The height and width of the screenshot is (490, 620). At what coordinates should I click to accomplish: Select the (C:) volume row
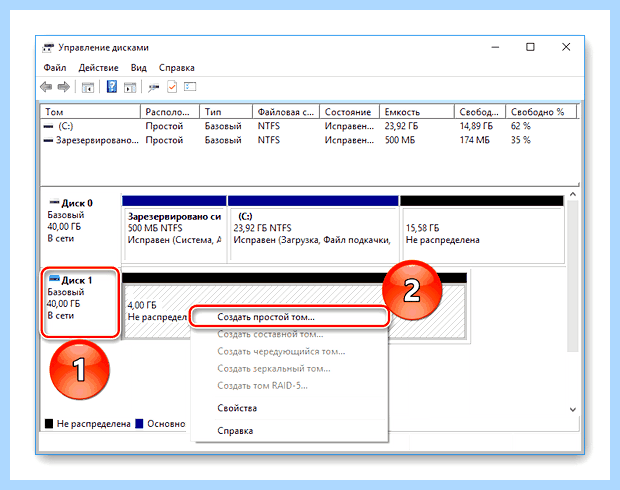click(310, 126)
